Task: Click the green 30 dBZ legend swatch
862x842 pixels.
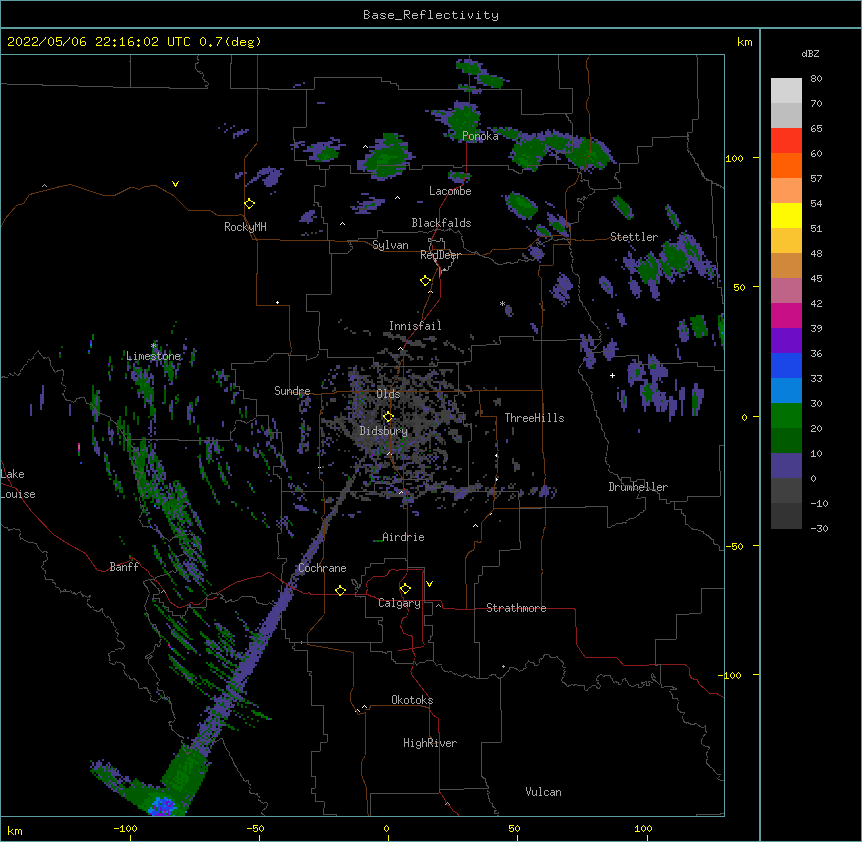Action: point(786,416)
